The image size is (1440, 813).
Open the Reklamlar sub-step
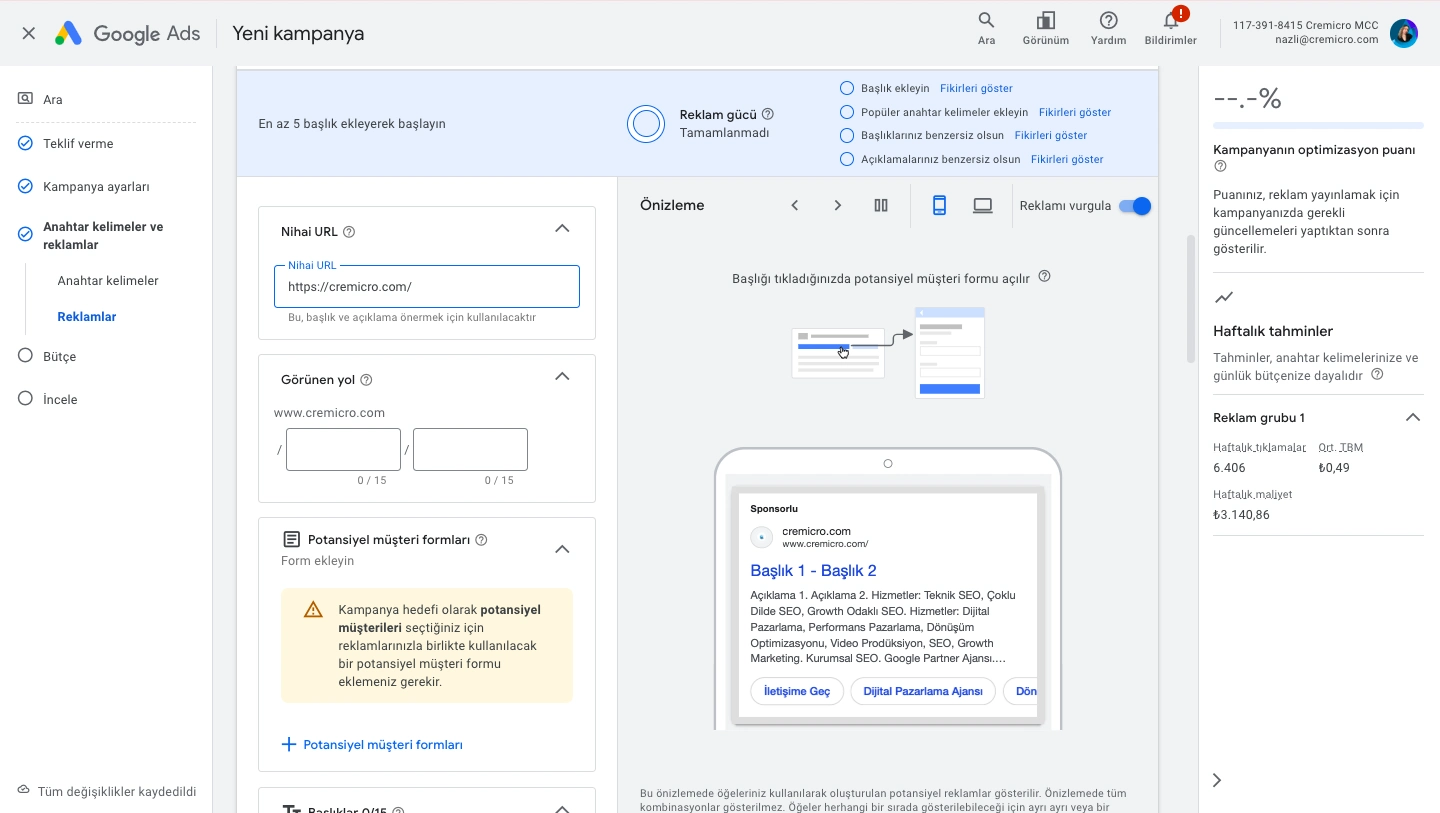87,317
